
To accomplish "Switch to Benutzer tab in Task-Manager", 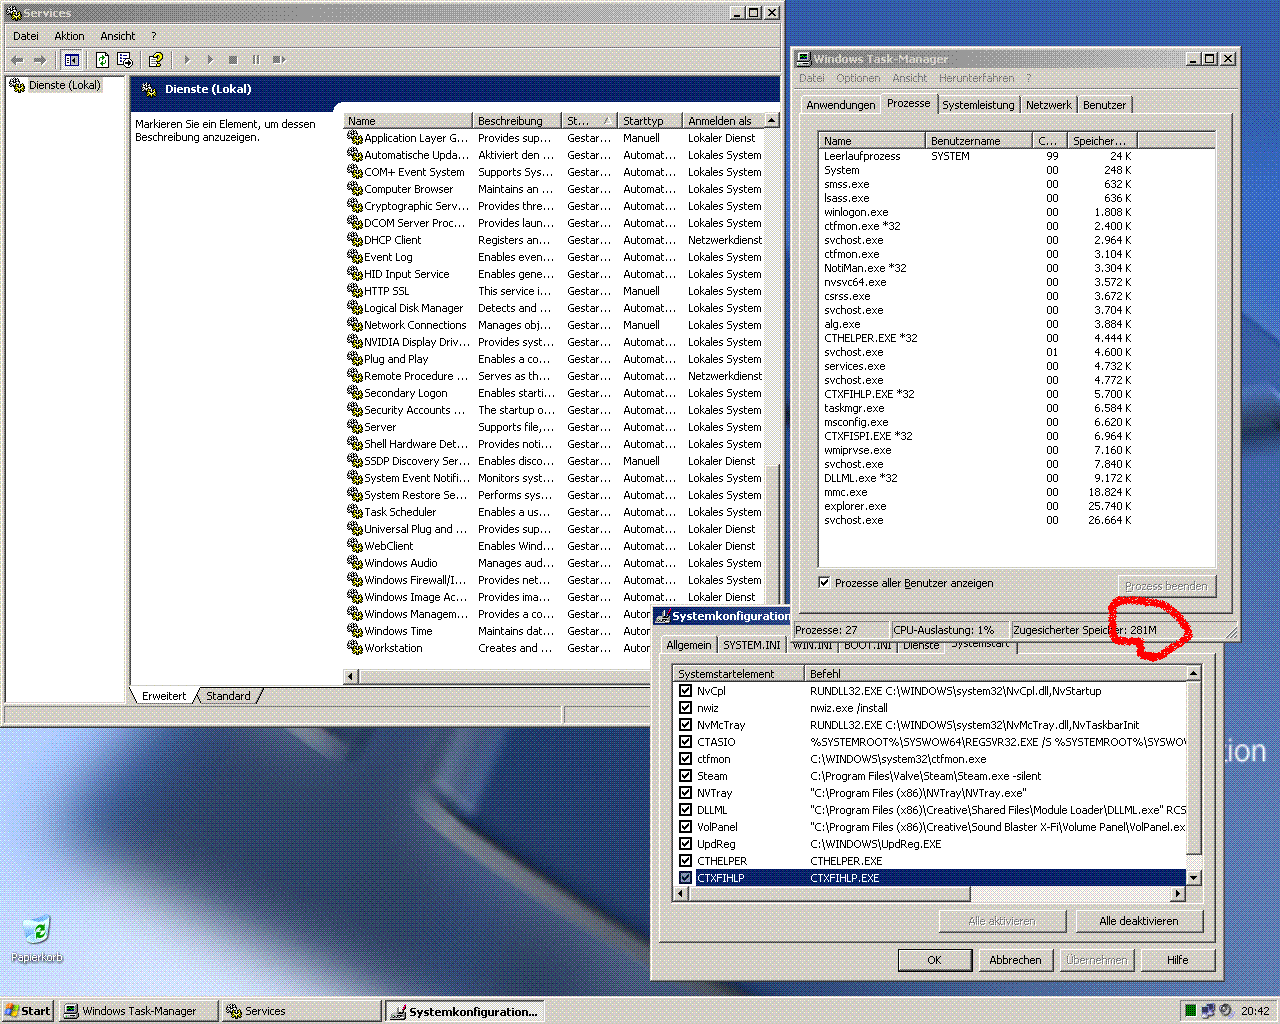I will [1104, 105].
